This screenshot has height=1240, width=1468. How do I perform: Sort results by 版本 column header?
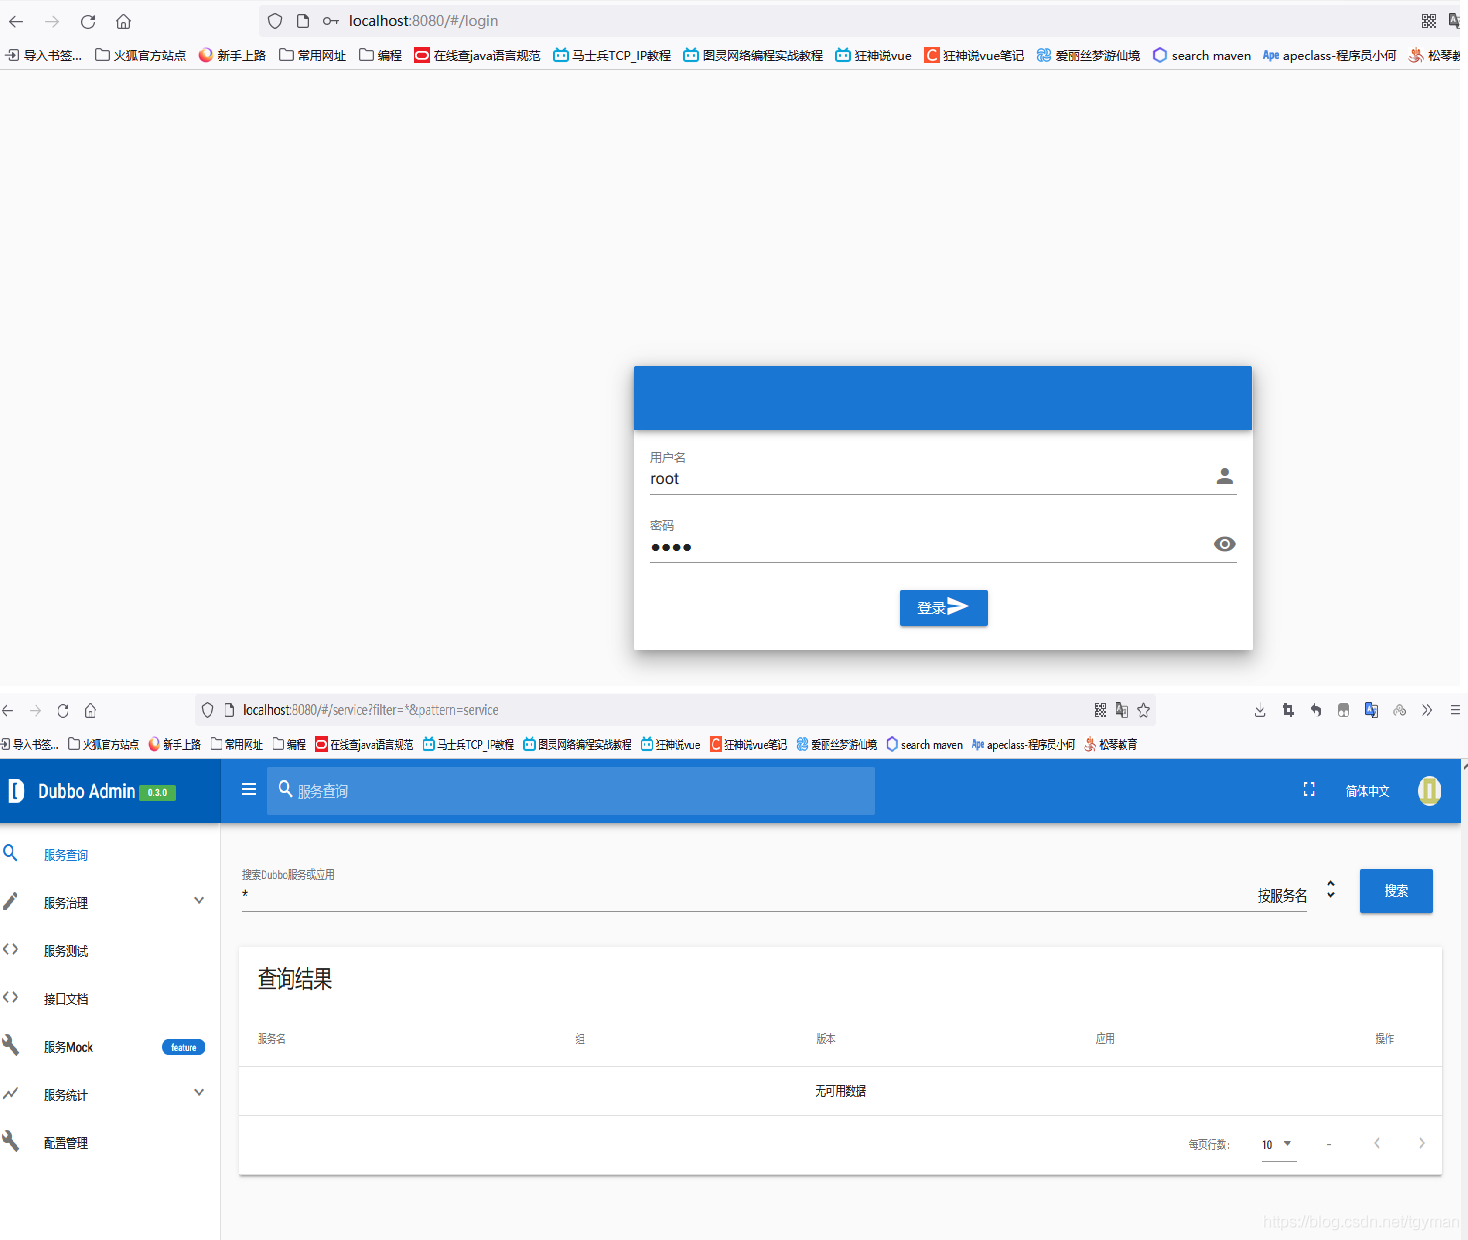click(x=826, y=1039)
